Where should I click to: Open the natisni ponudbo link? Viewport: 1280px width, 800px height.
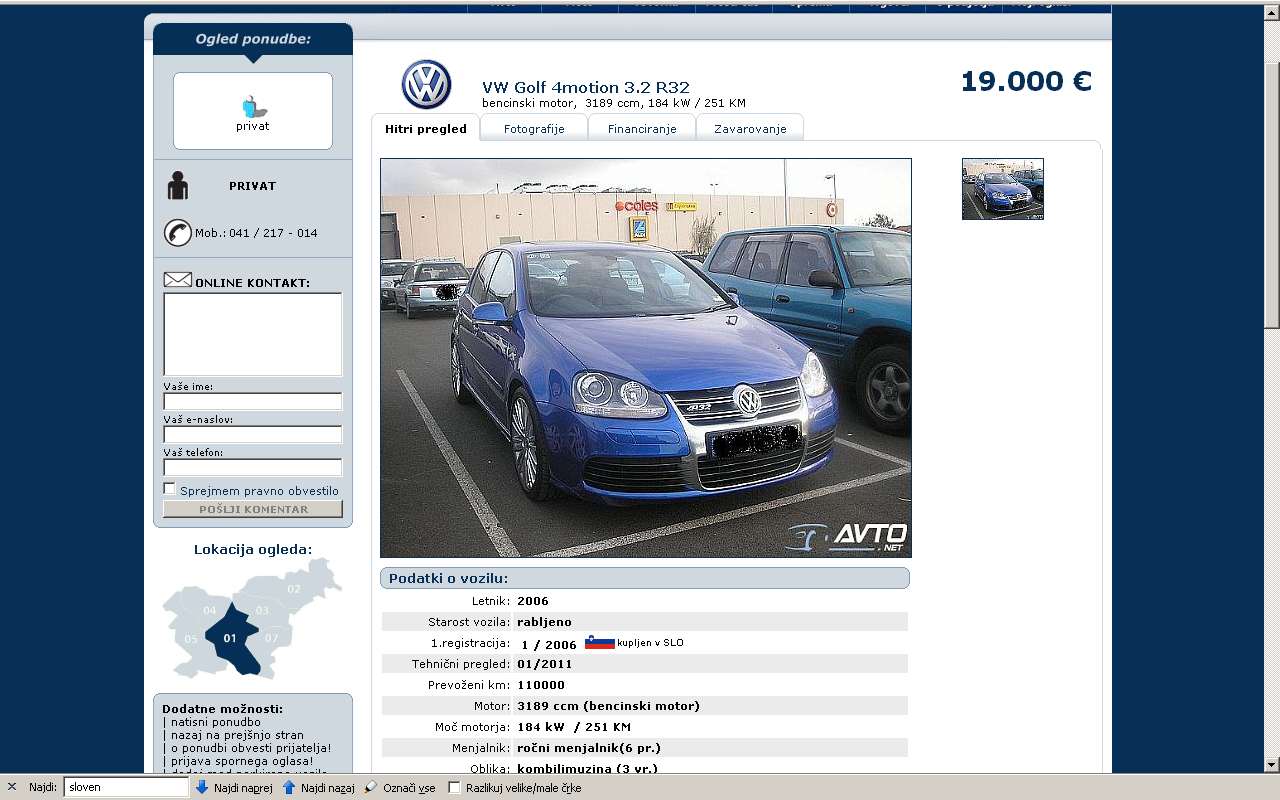tap(215, 722)
